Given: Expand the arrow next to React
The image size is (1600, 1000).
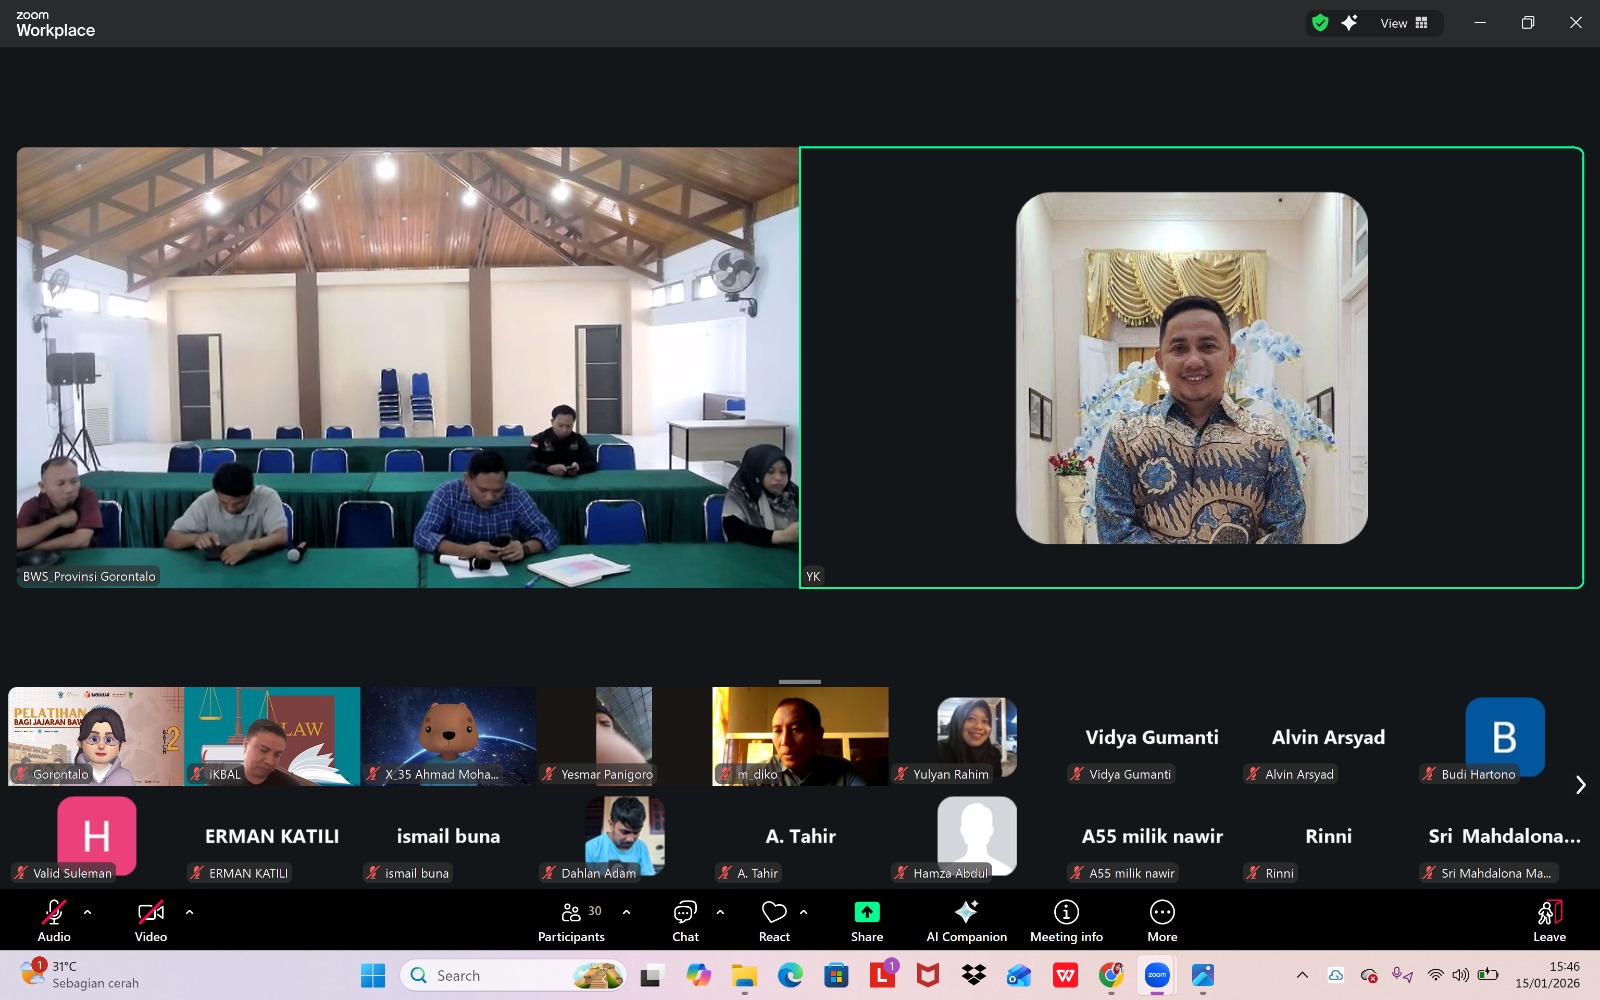Looking at the screenshot, I should [x=804, y=912].
